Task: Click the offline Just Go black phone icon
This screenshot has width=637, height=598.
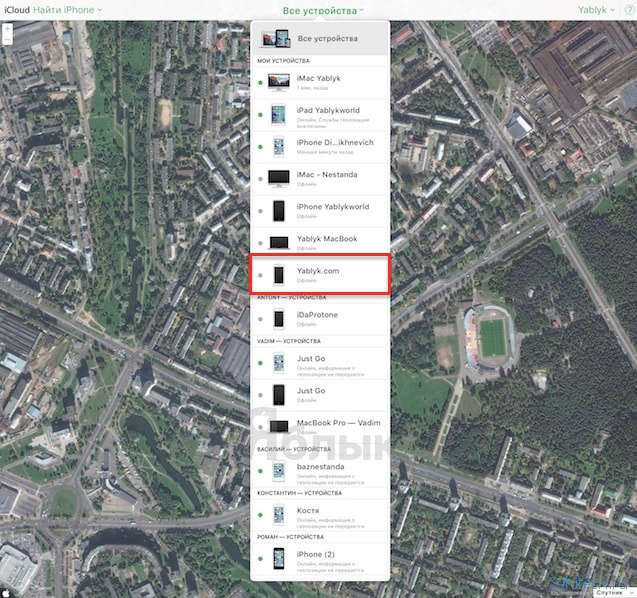Action: (279, 395)
